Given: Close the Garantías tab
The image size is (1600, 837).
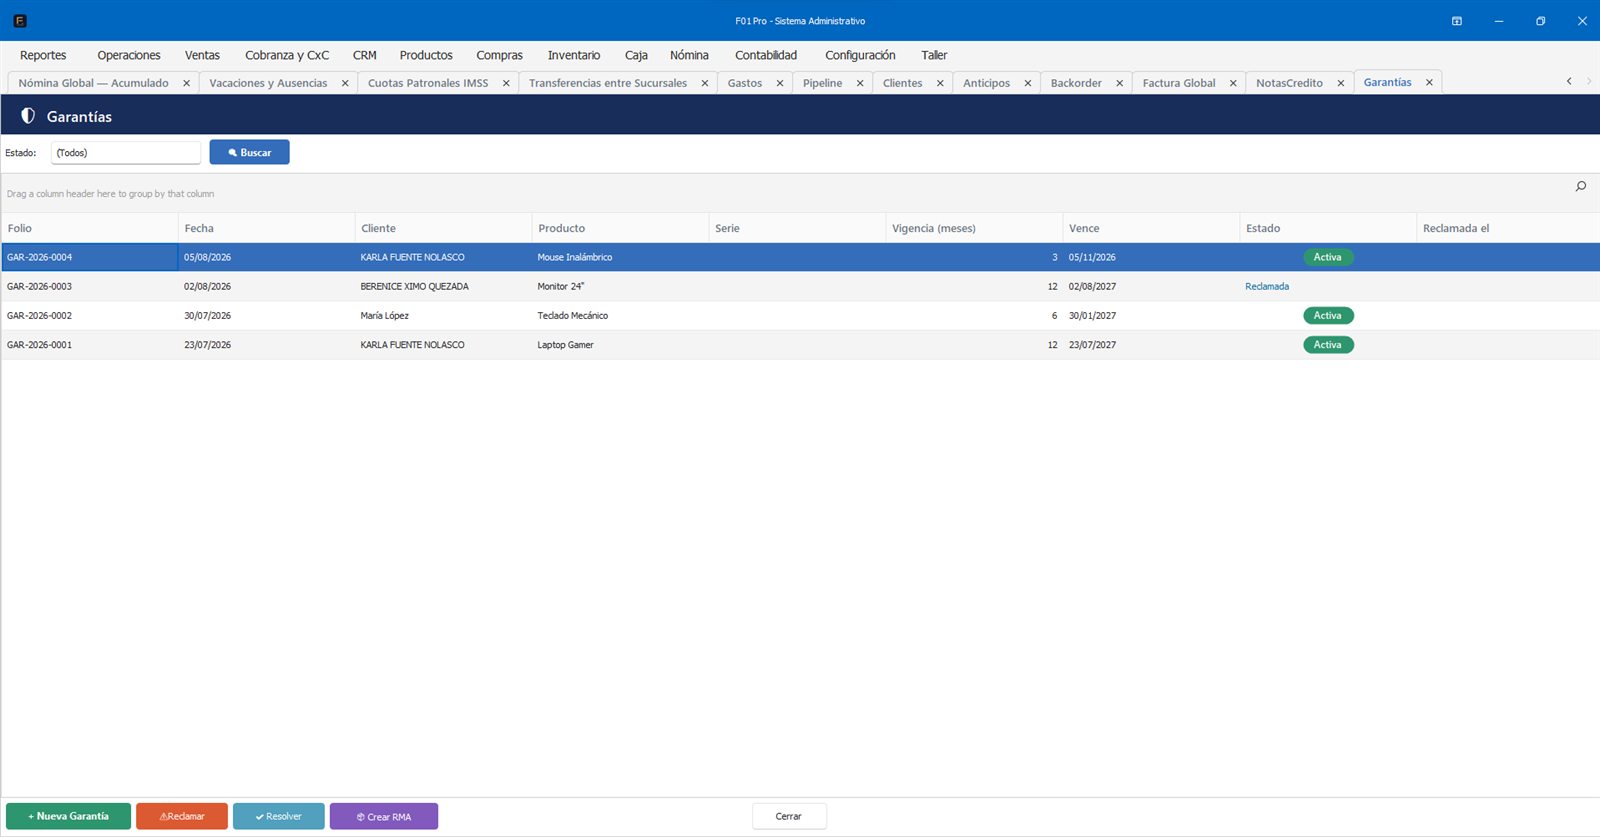Looking at the screenshot, I should coord(1429,83).
